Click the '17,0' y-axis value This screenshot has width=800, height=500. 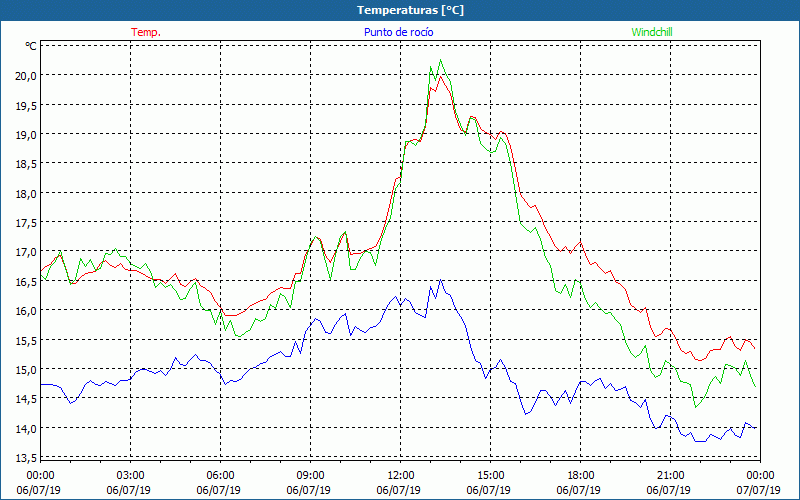[x=27, y=252]
